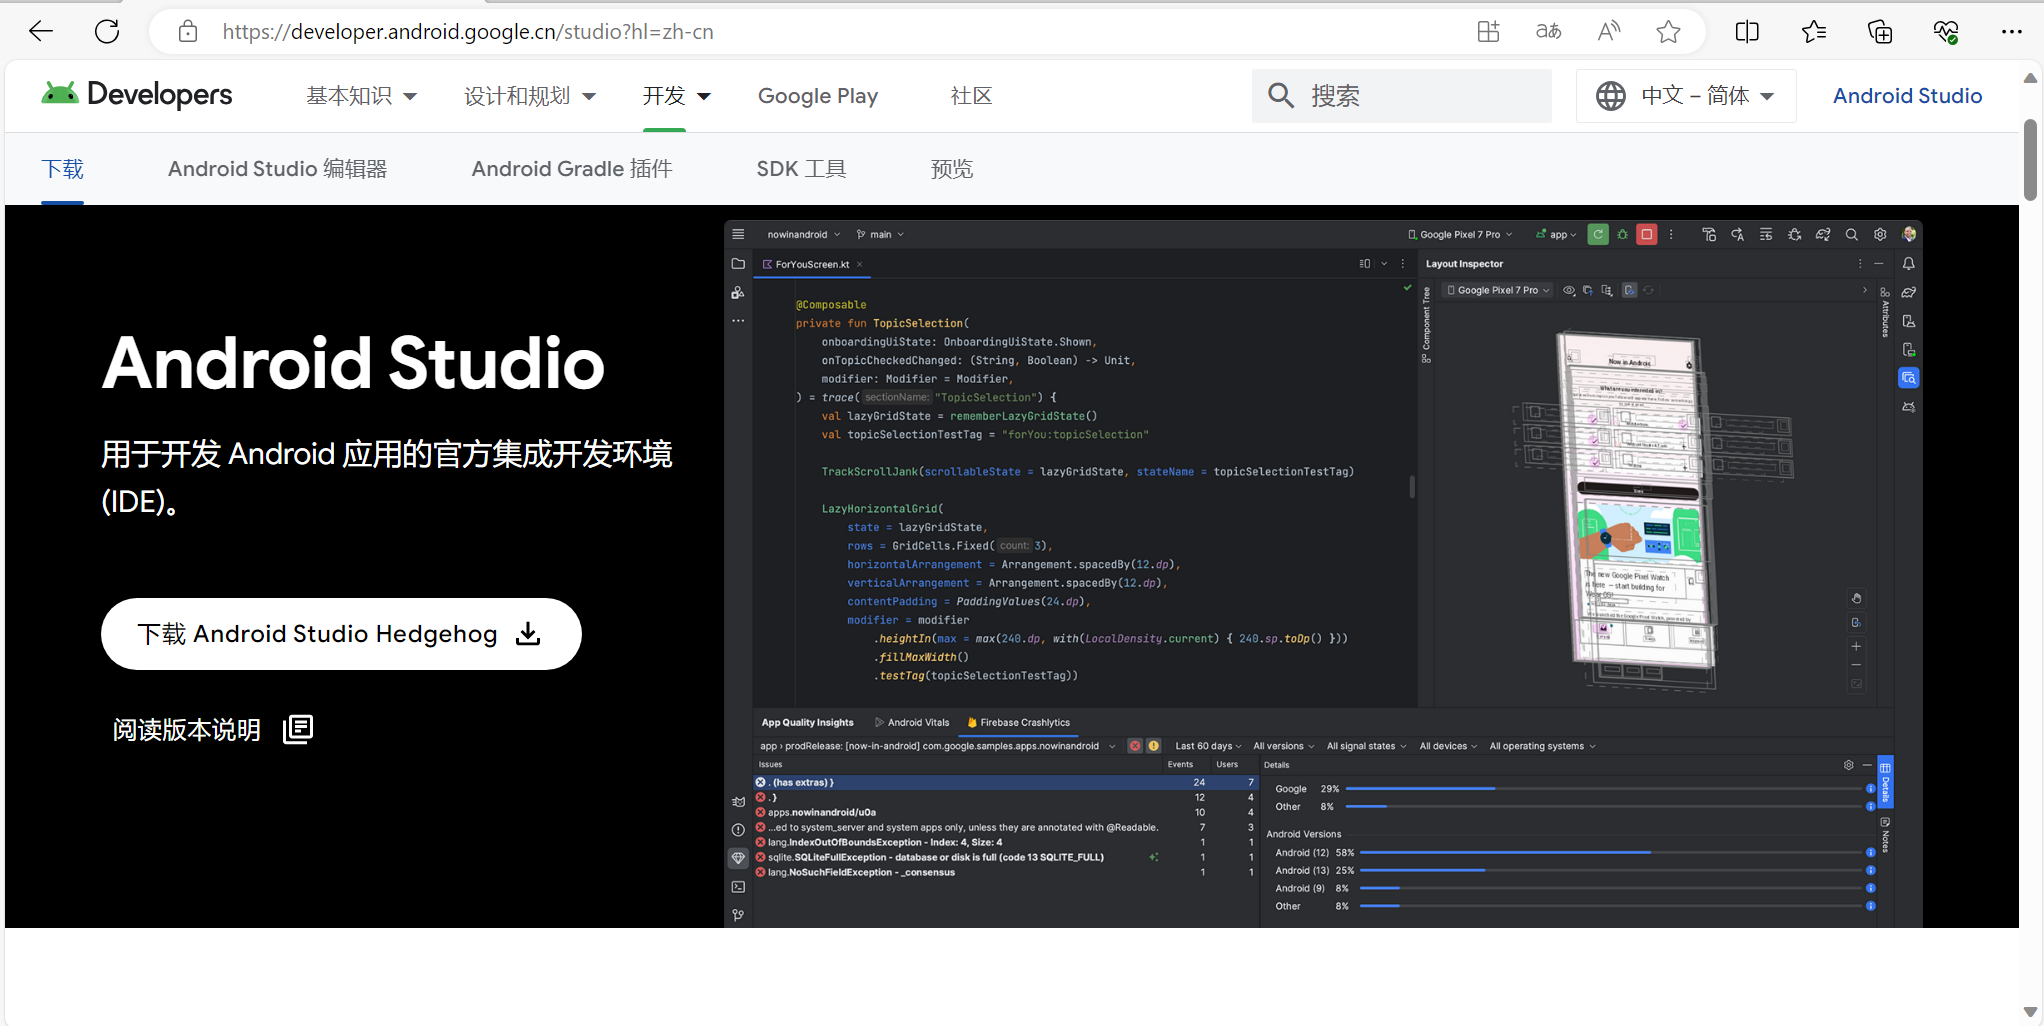The width and height of the screenshot is (2044, 1026).
Task: Click the browser refresh icon
Action: coord(107,32)
